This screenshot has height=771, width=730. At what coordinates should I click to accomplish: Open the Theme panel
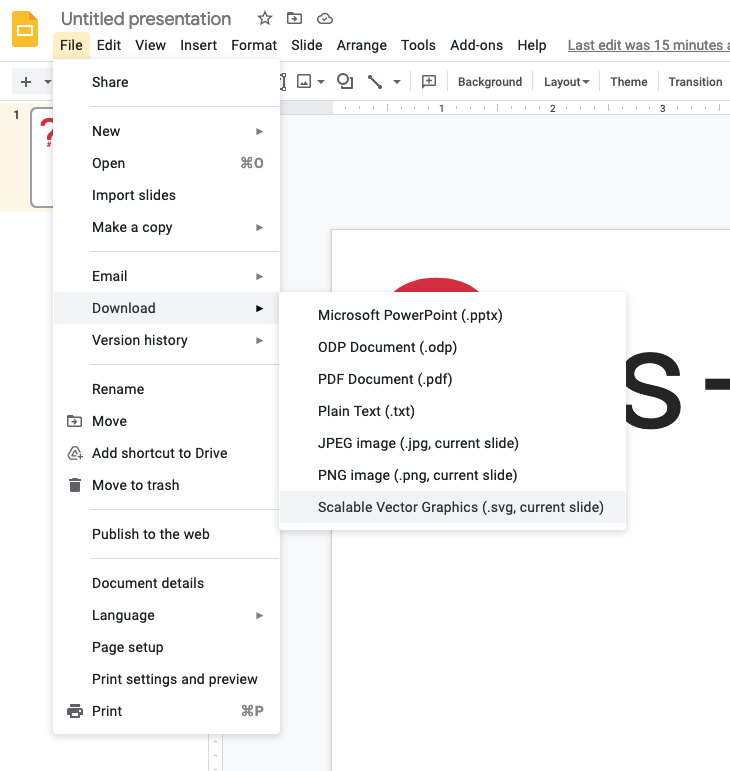(629, 82)
